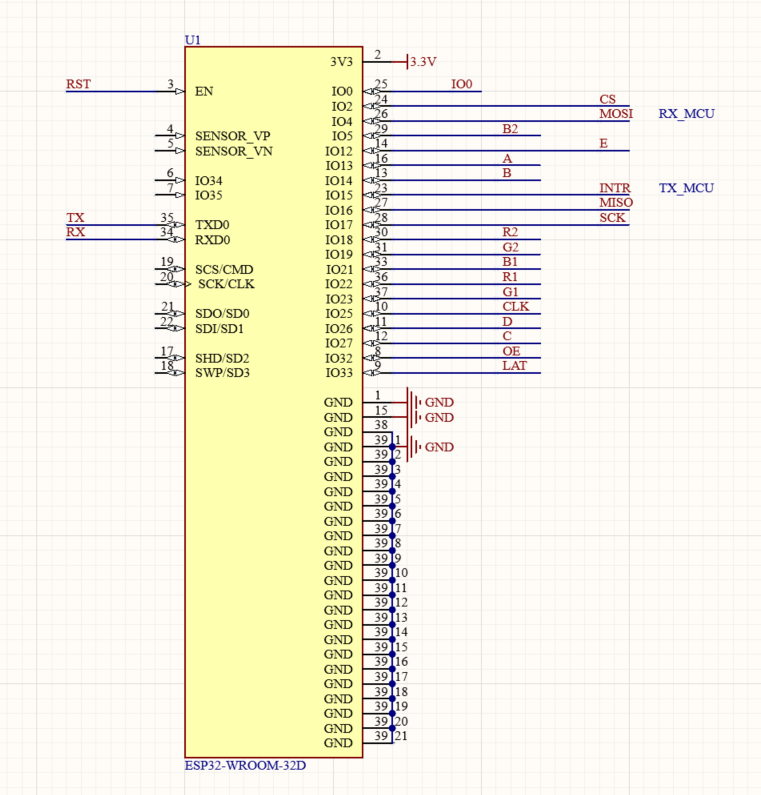Select the SENSOR_VN pin name
Image resolution: width=761 pixels, height=795 pixels.
click(x=234, y=151)
